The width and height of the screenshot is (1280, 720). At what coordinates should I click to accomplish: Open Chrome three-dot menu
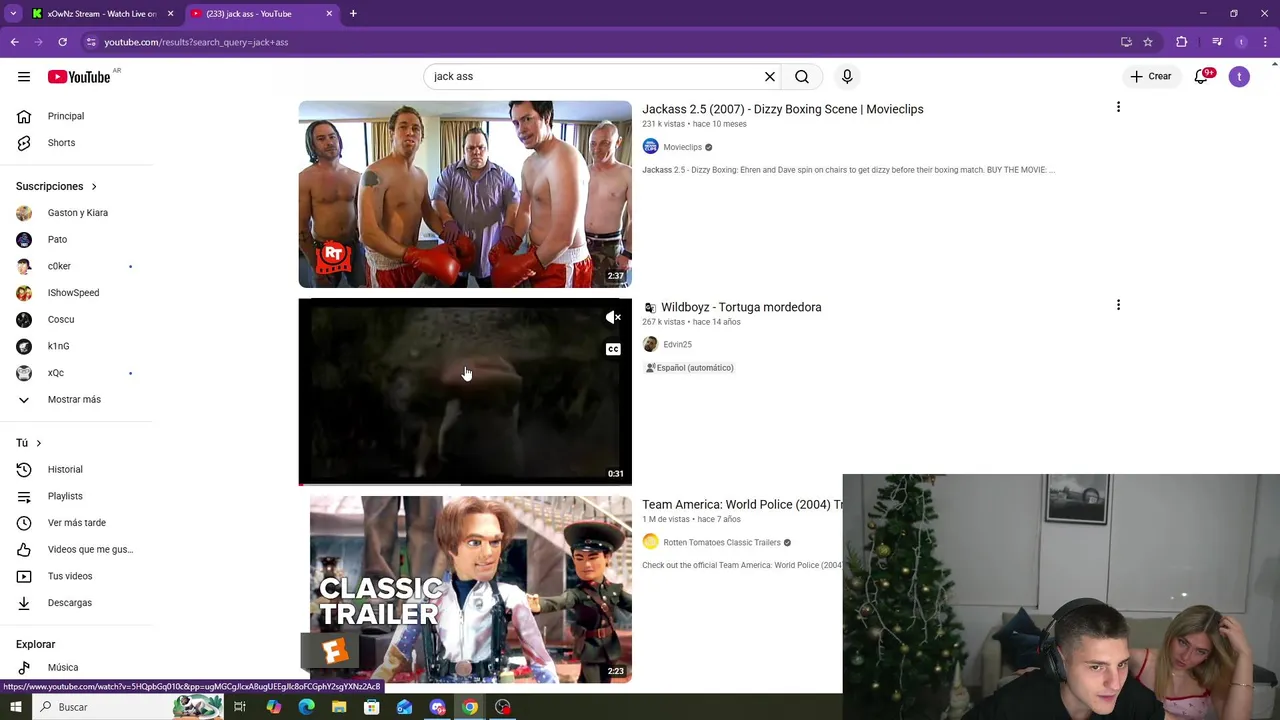1265,42
